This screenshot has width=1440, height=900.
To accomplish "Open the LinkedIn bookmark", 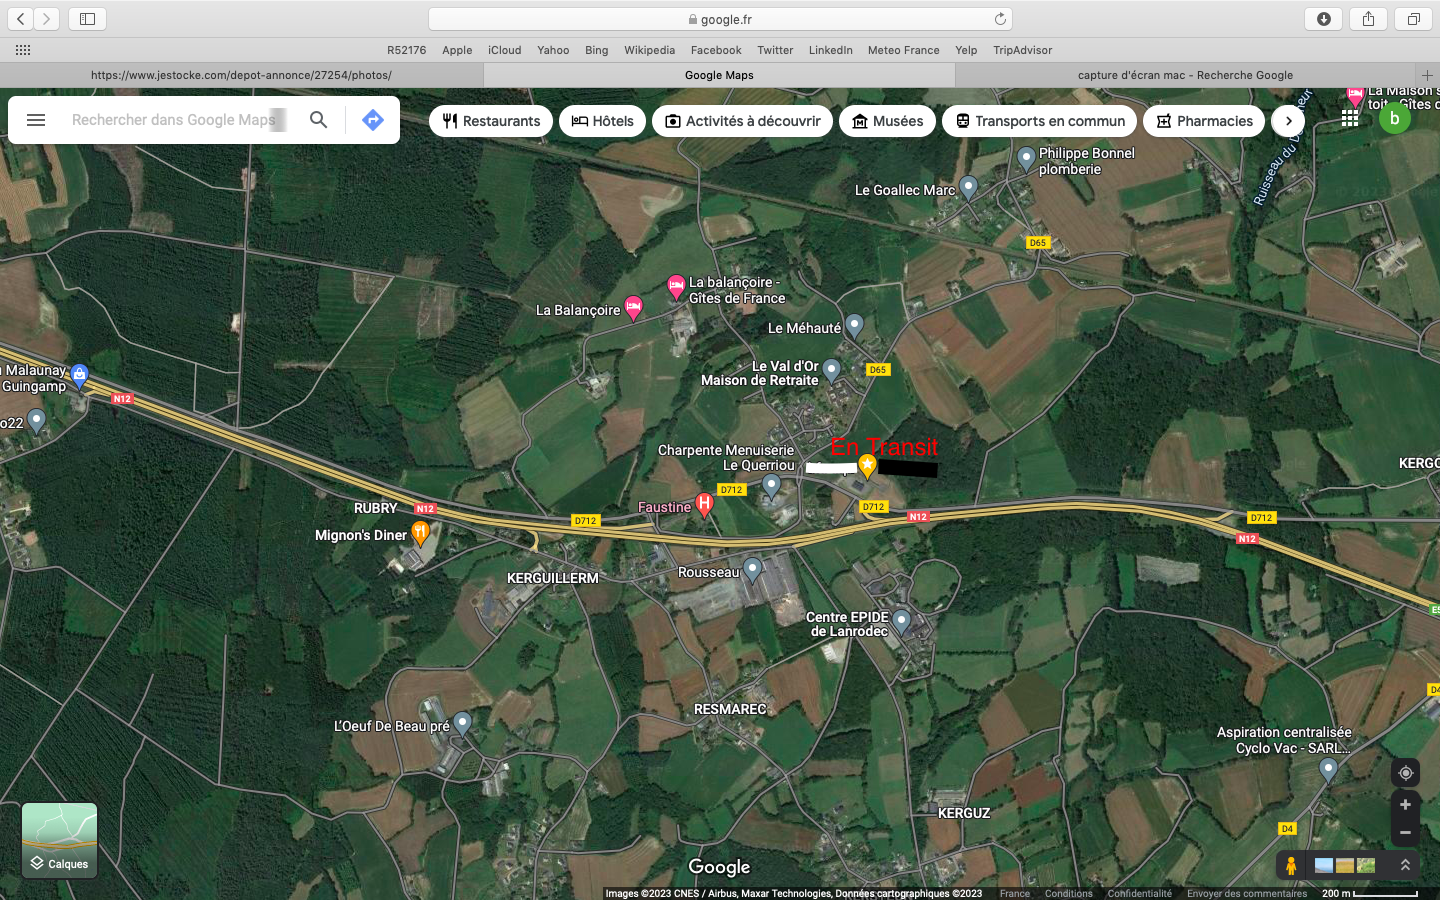I will (x=830, y=50).
